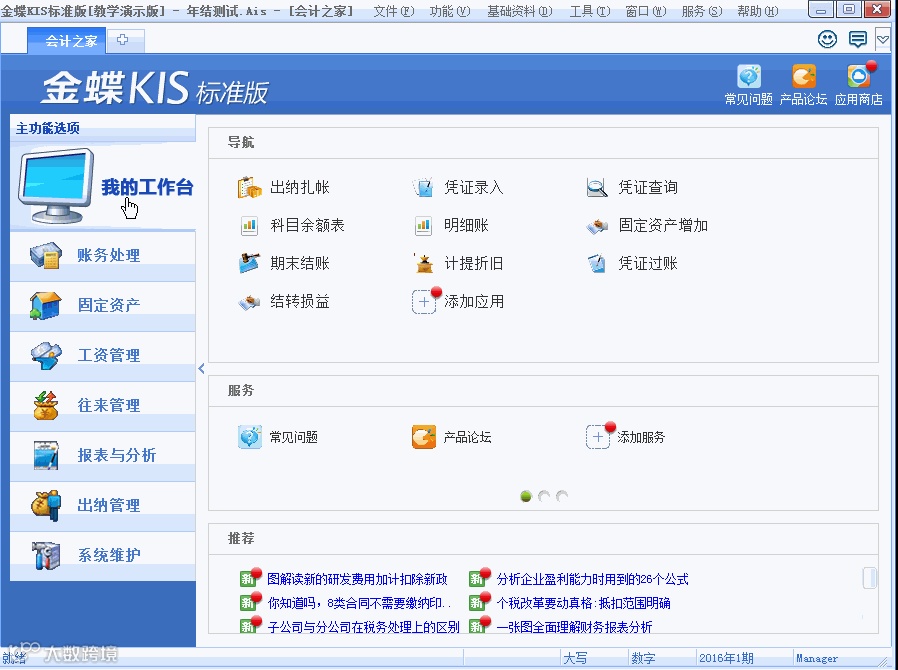The image size is (898, 670).
Task: Open 应用商店 app store icon
Action: (858, 77)
